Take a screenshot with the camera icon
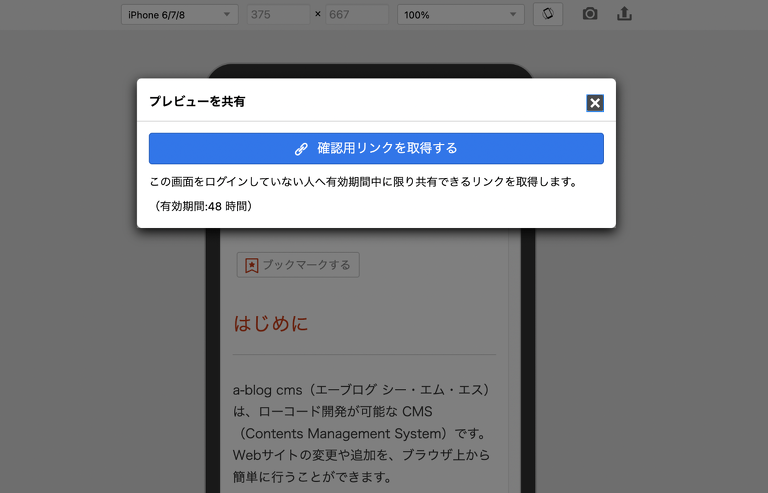Screen dimensions: 768x493 (x=590, y=14)
